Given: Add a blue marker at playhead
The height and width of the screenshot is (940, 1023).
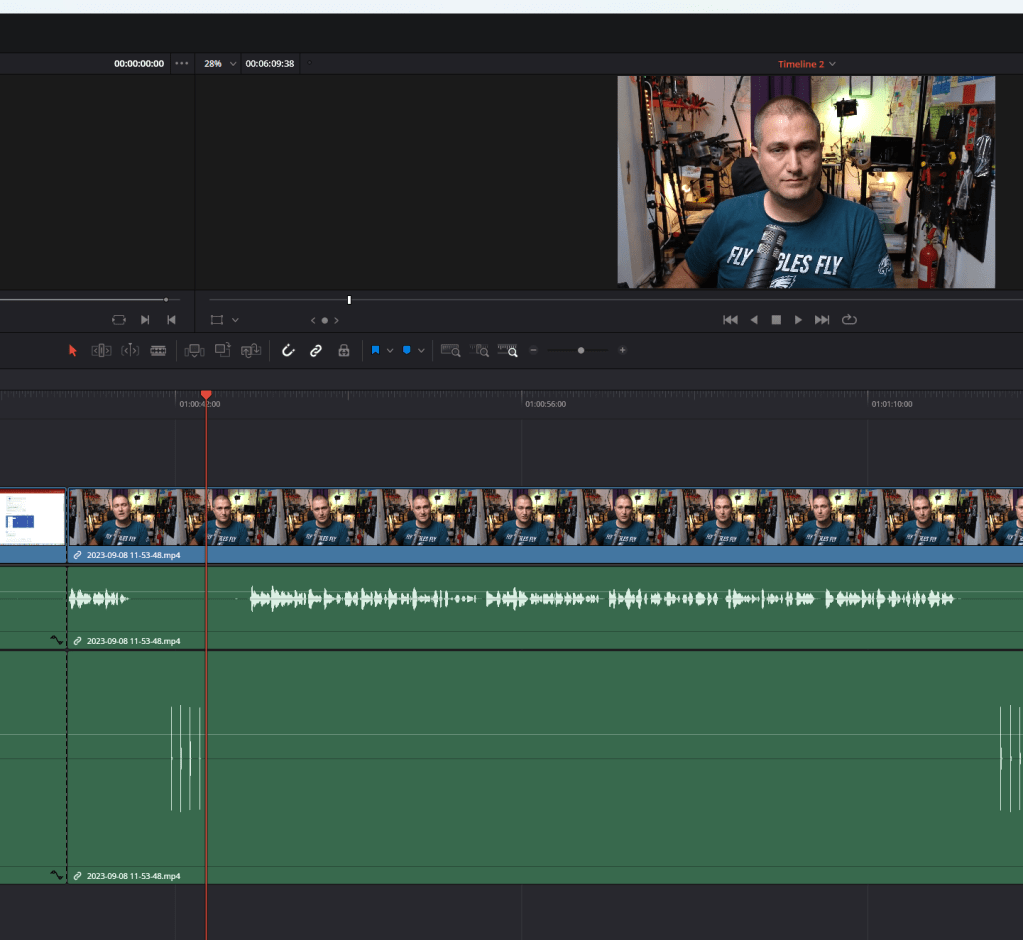Looking at the screenshot, I should (406, 350).
